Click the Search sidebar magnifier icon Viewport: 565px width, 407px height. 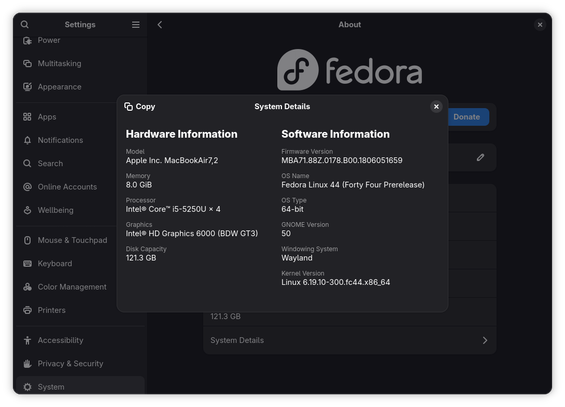point(27,164)
